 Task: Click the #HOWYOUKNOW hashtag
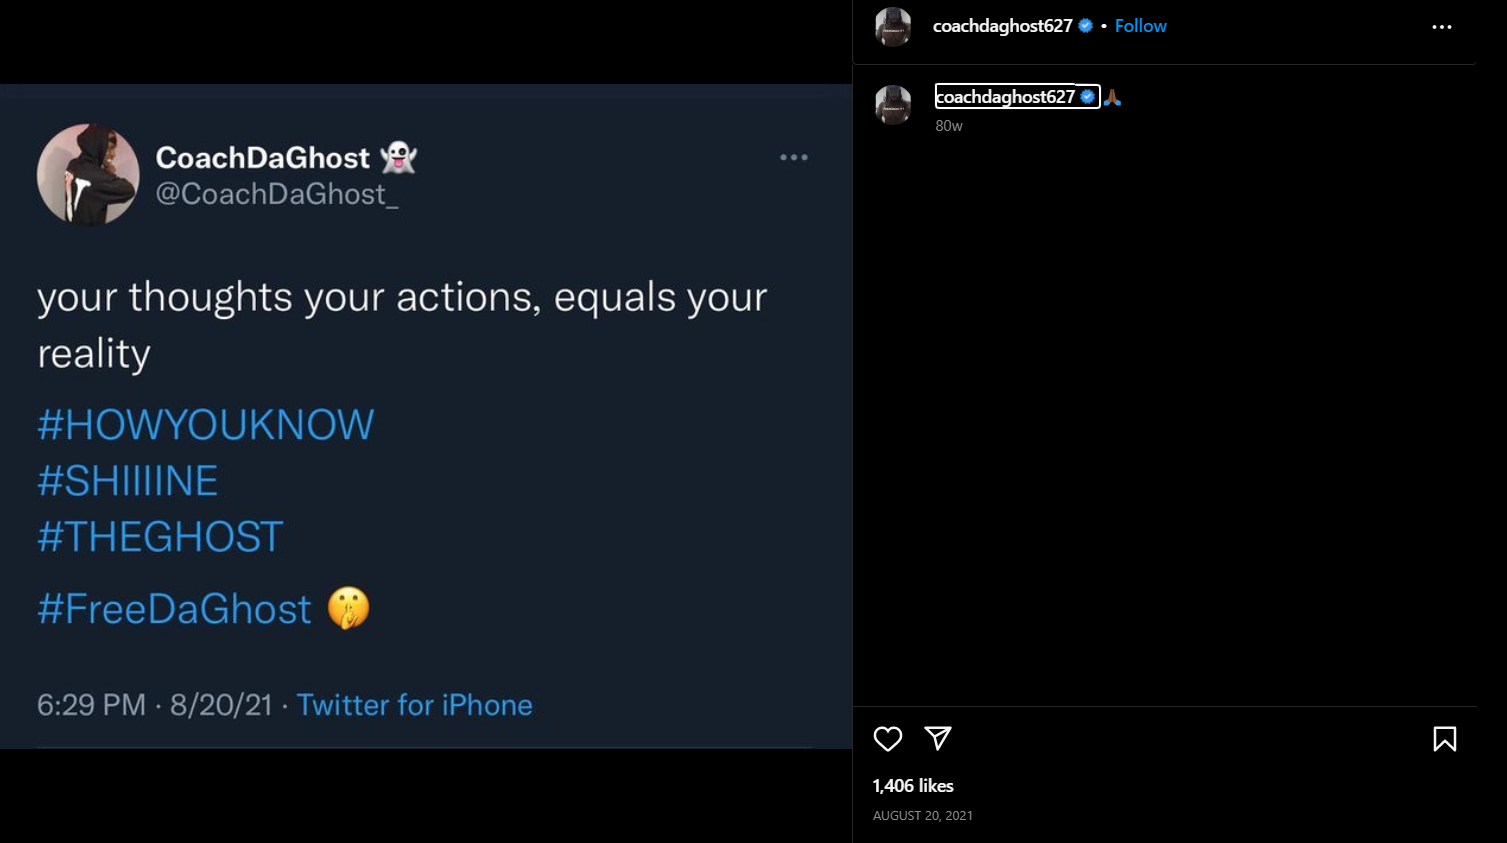click(x=205, y=425)
